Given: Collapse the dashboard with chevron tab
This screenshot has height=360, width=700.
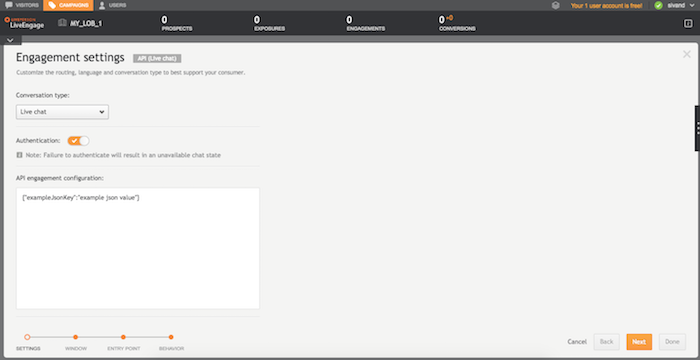Looking at the screenshot, I should [10, 40].
